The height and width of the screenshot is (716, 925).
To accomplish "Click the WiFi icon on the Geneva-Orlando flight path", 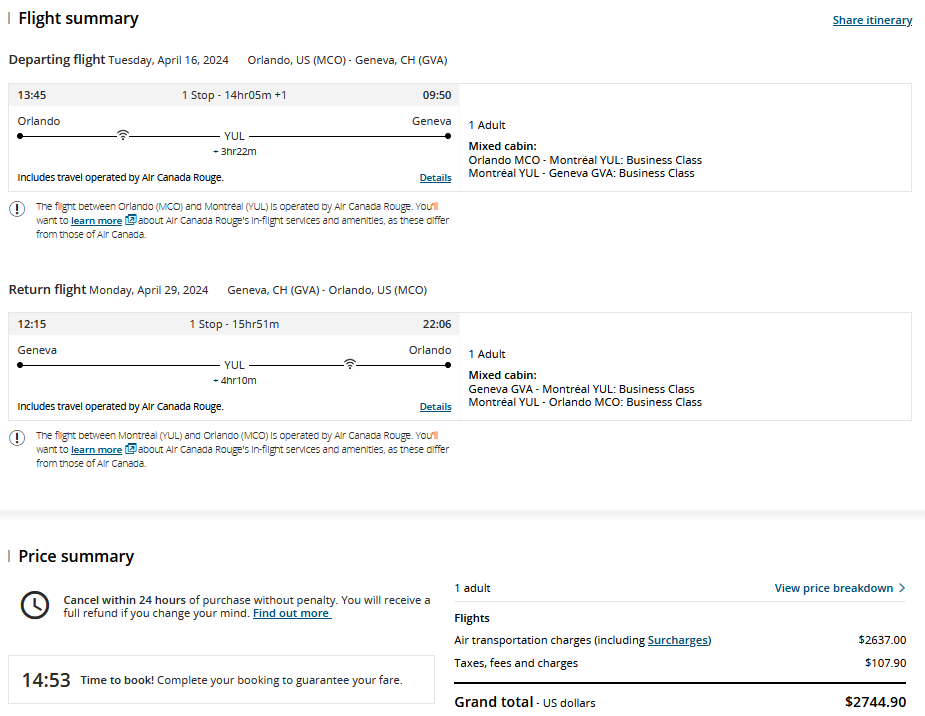I will click(349, 361).
